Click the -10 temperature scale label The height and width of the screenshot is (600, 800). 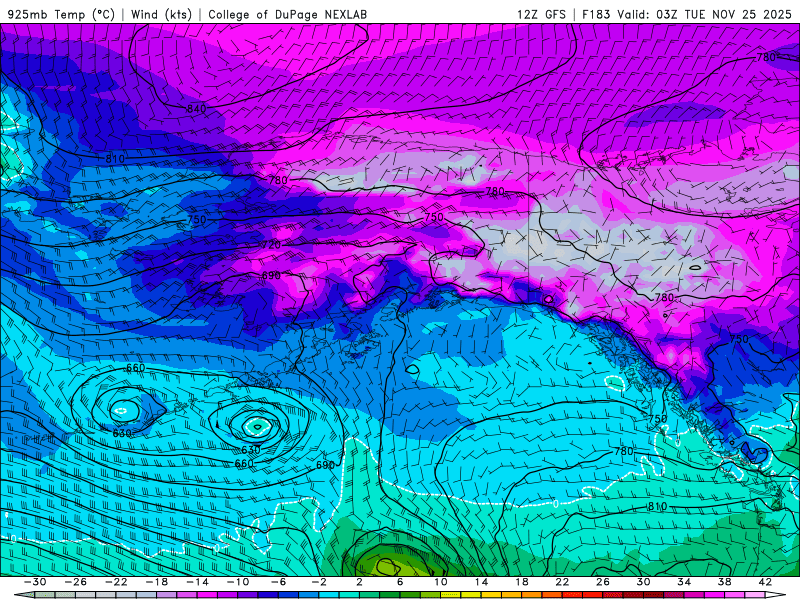(238, 582)
